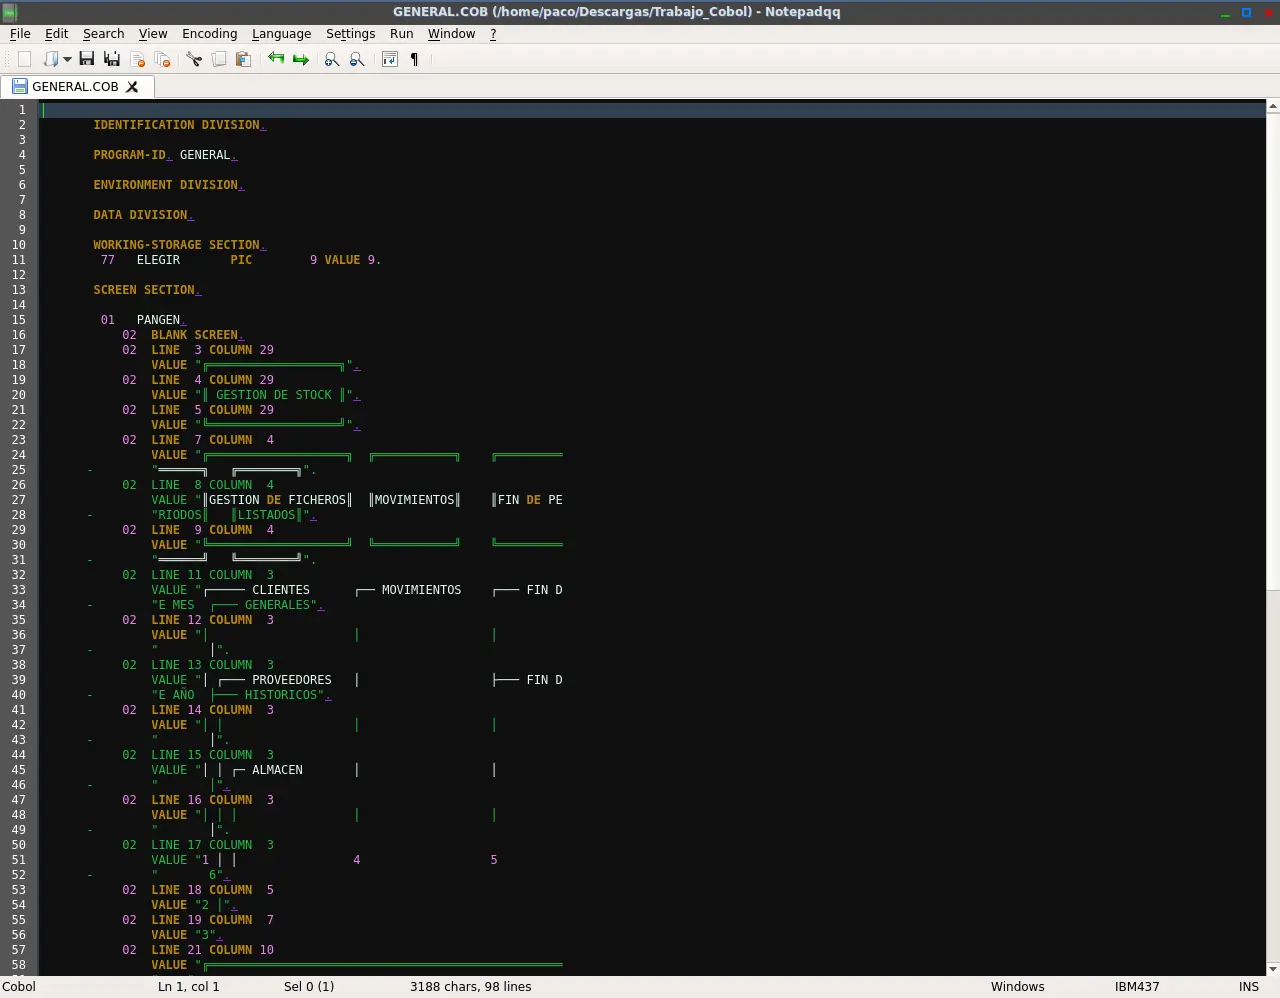
Task: Open the Window menu
Action: (451, 33)
